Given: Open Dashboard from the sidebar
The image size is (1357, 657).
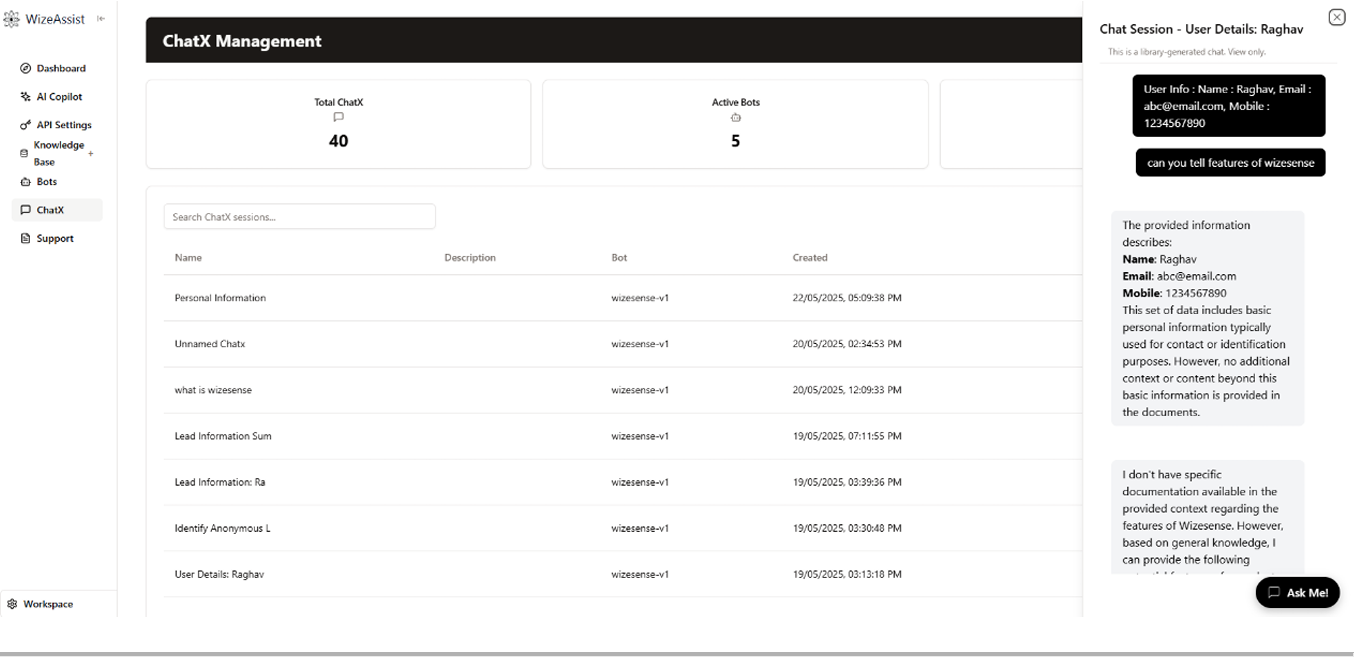Looking at the screenshot, I should [x=60, y=69].
